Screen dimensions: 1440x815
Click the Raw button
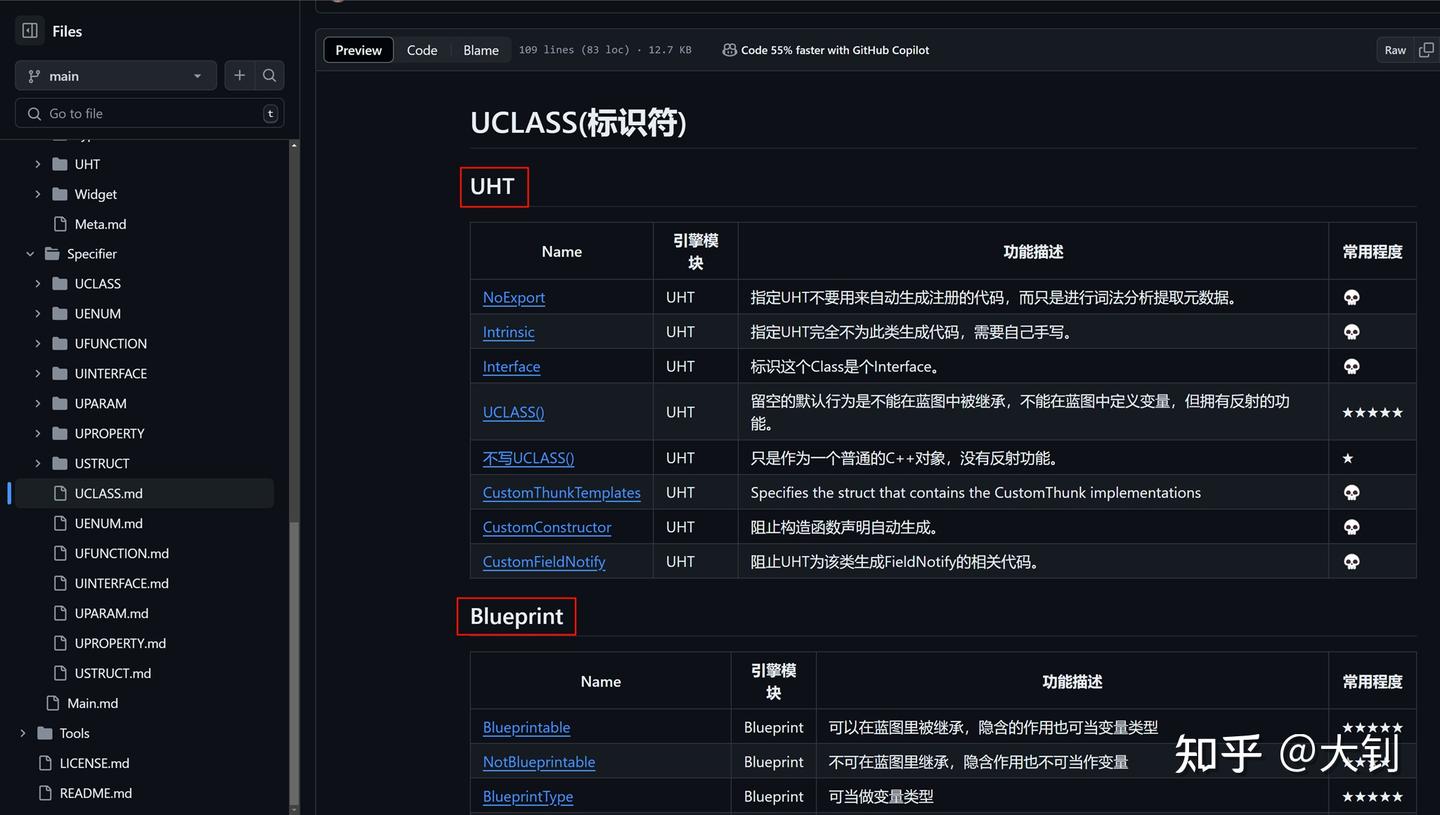1394,49
